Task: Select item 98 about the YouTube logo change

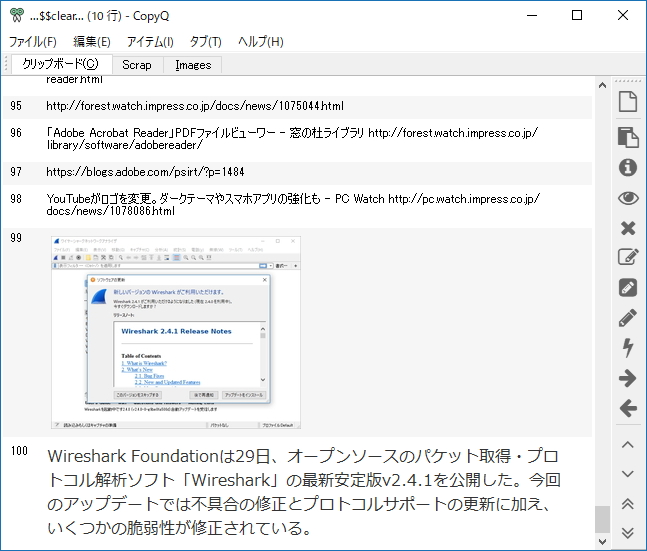Action: [296, 205]
